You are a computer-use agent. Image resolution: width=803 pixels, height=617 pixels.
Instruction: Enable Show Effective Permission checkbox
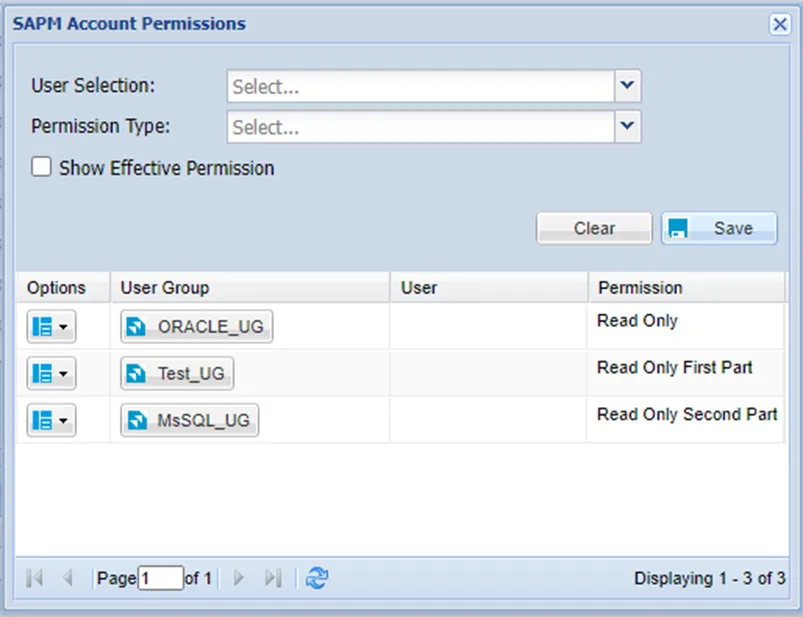pos(41,167)
